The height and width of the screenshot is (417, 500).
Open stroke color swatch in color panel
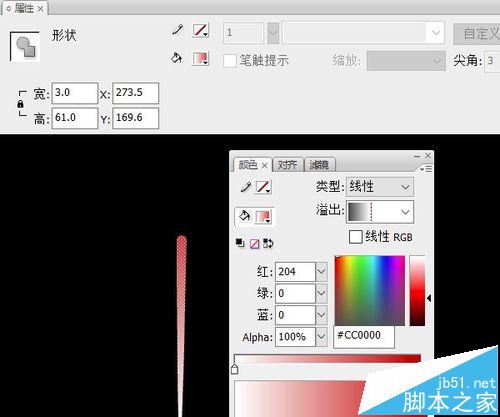pyautogui.click(x=263, y=187)
